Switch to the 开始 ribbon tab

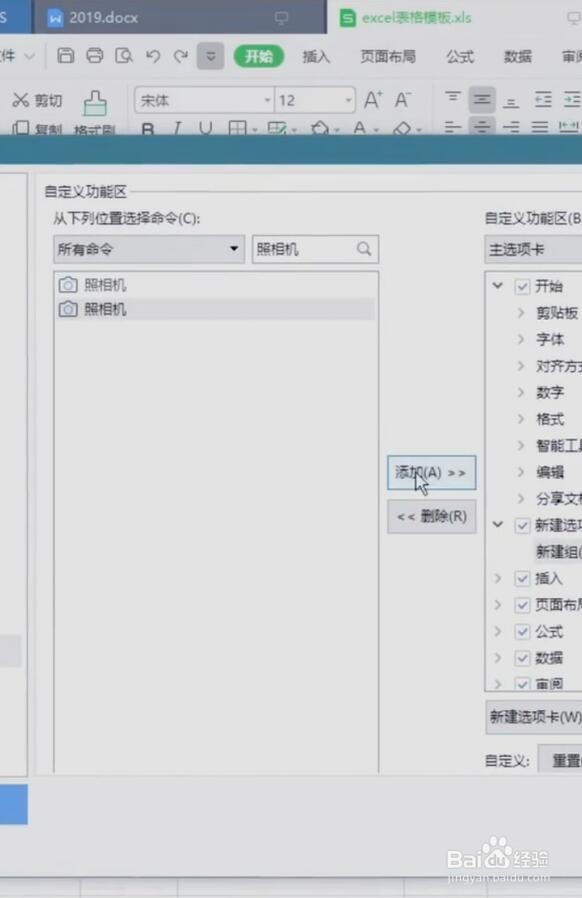coord(259,56)
